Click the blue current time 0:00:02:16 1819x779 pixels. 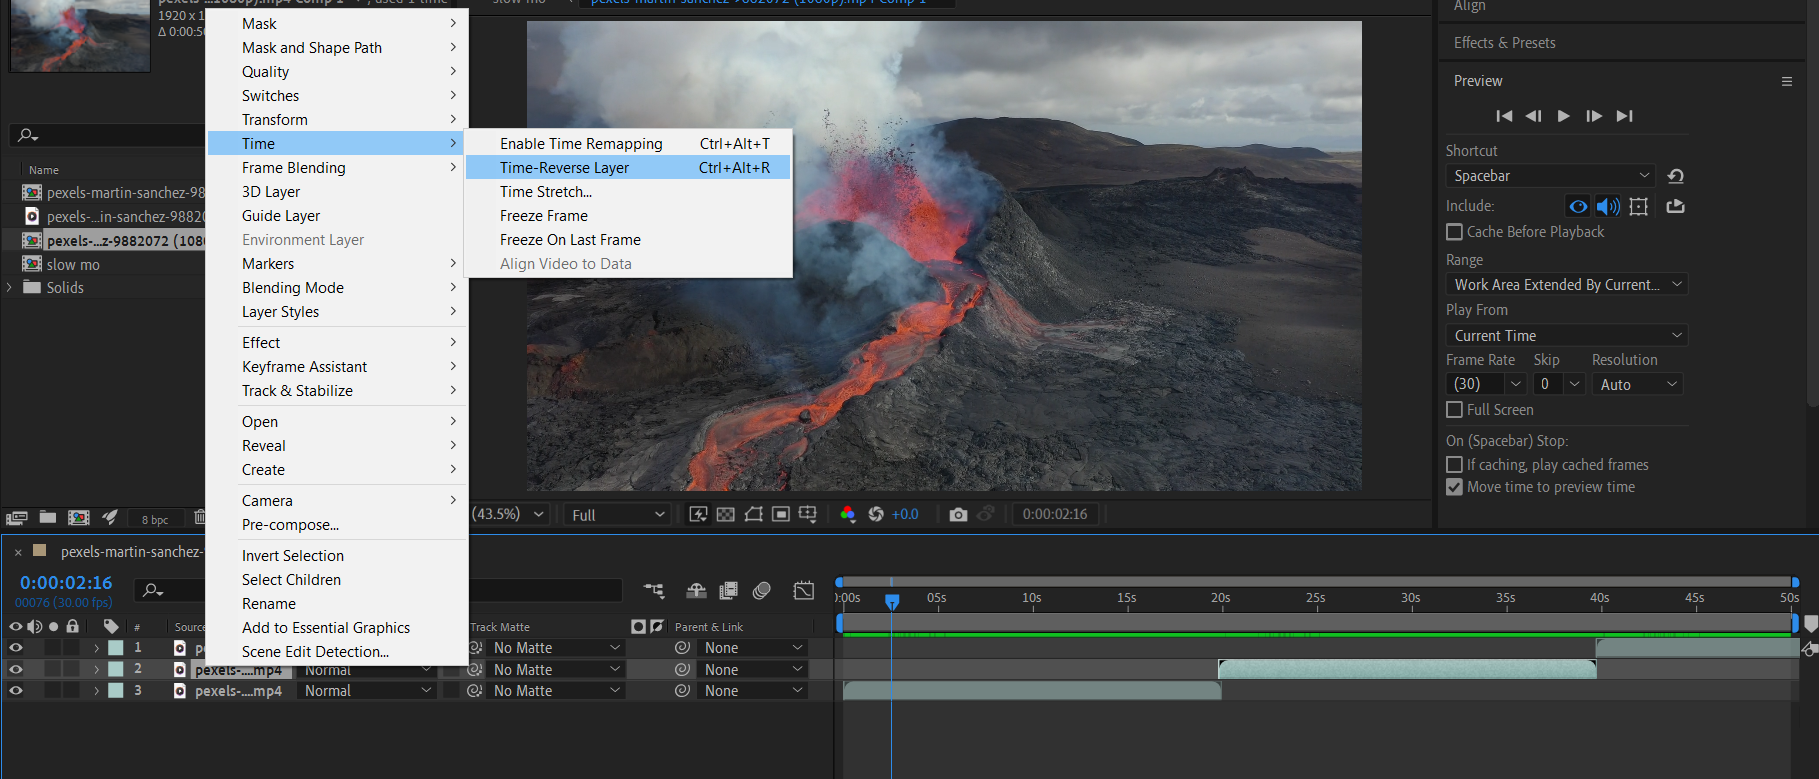pyautogui.click(x=66, y=583)
